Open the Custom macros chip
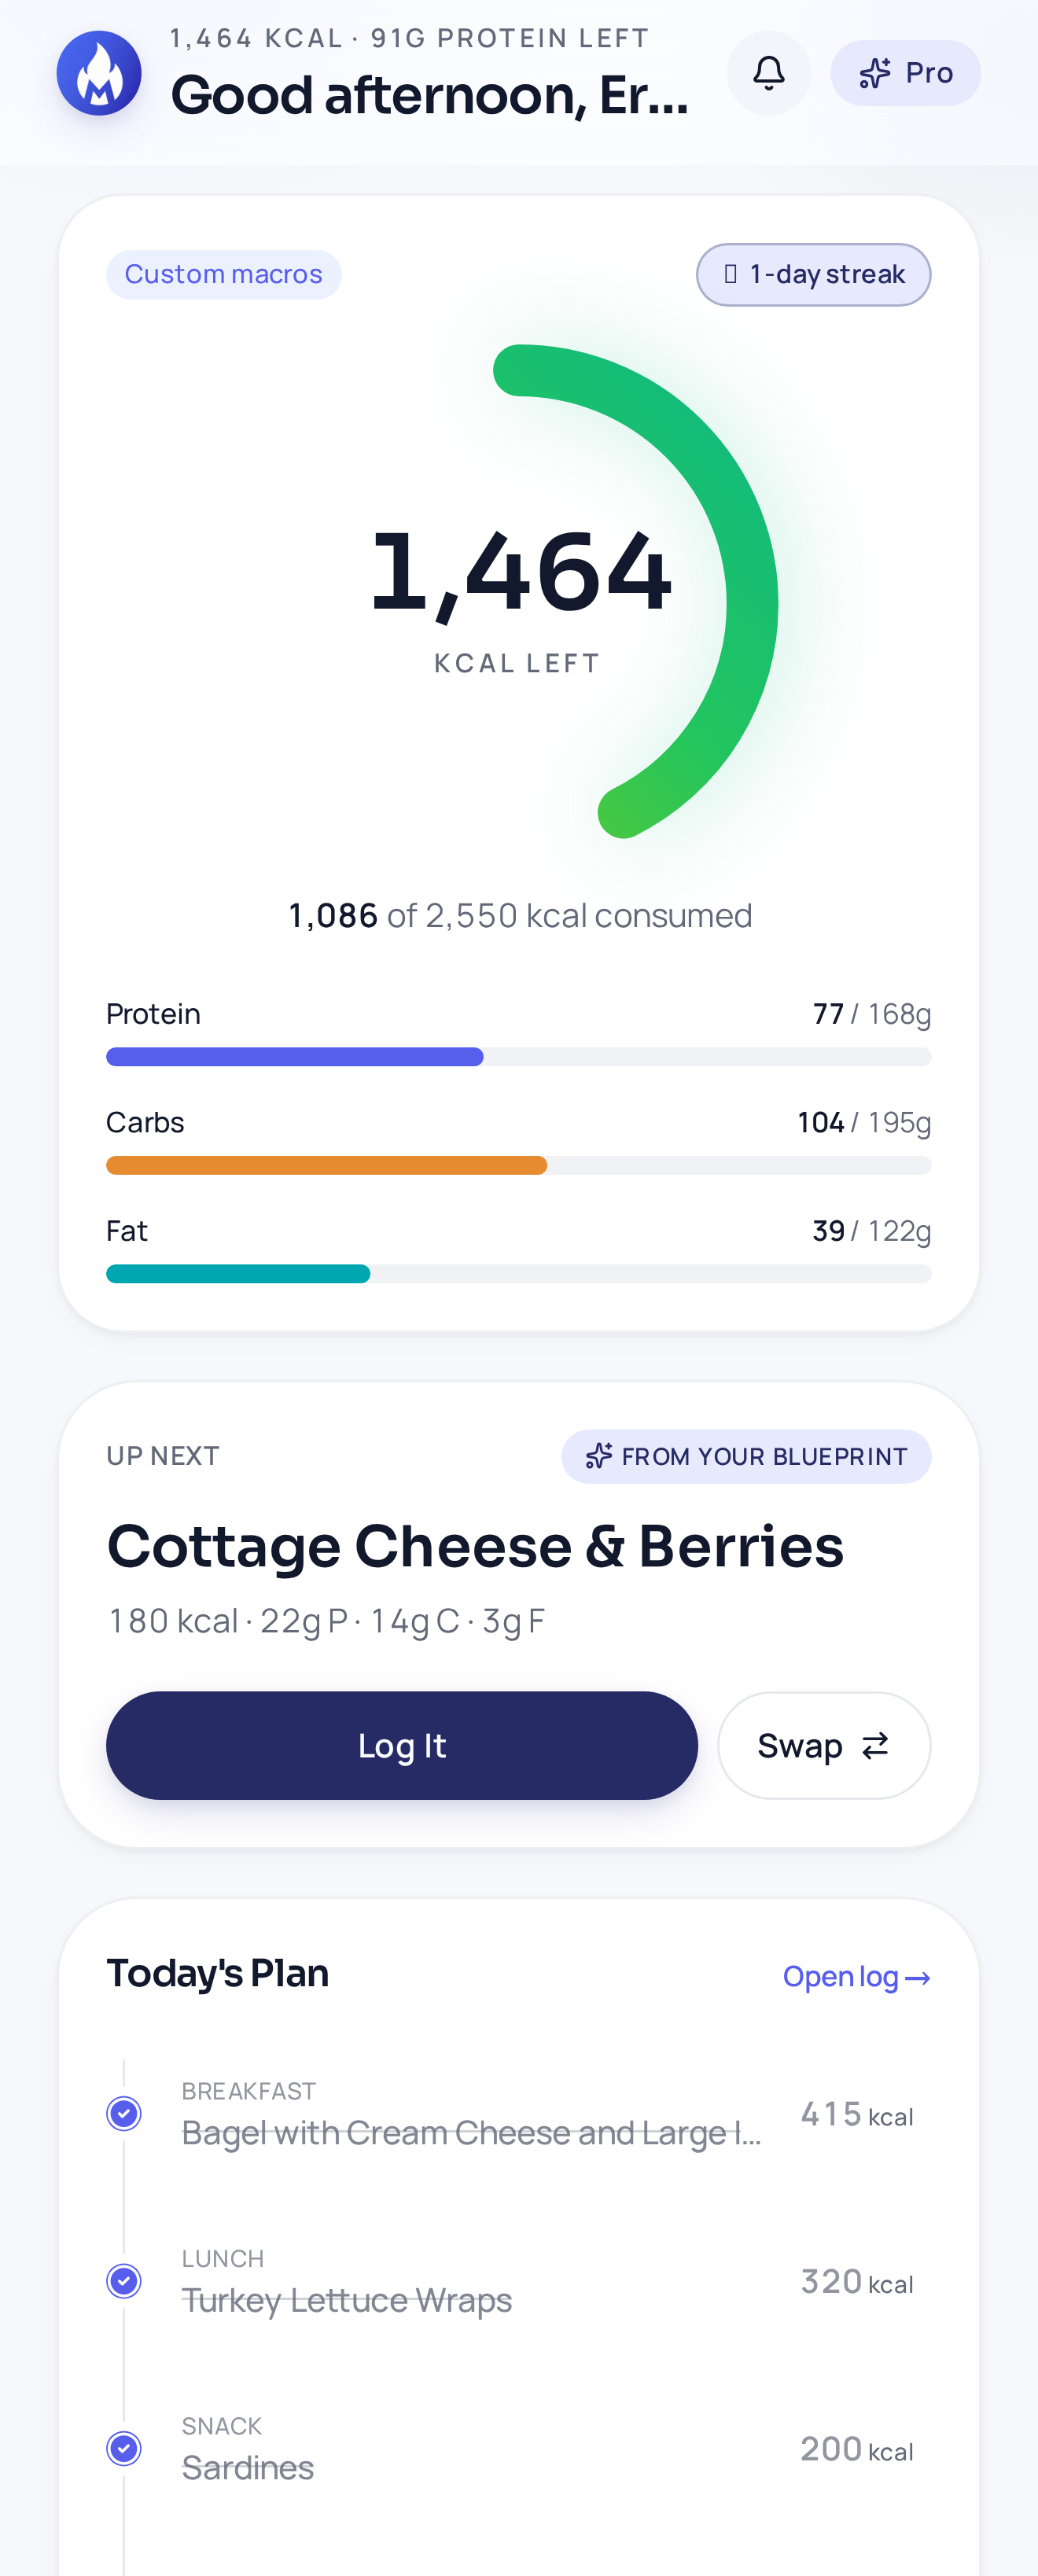The image size is (1038, 2576). 224,274
